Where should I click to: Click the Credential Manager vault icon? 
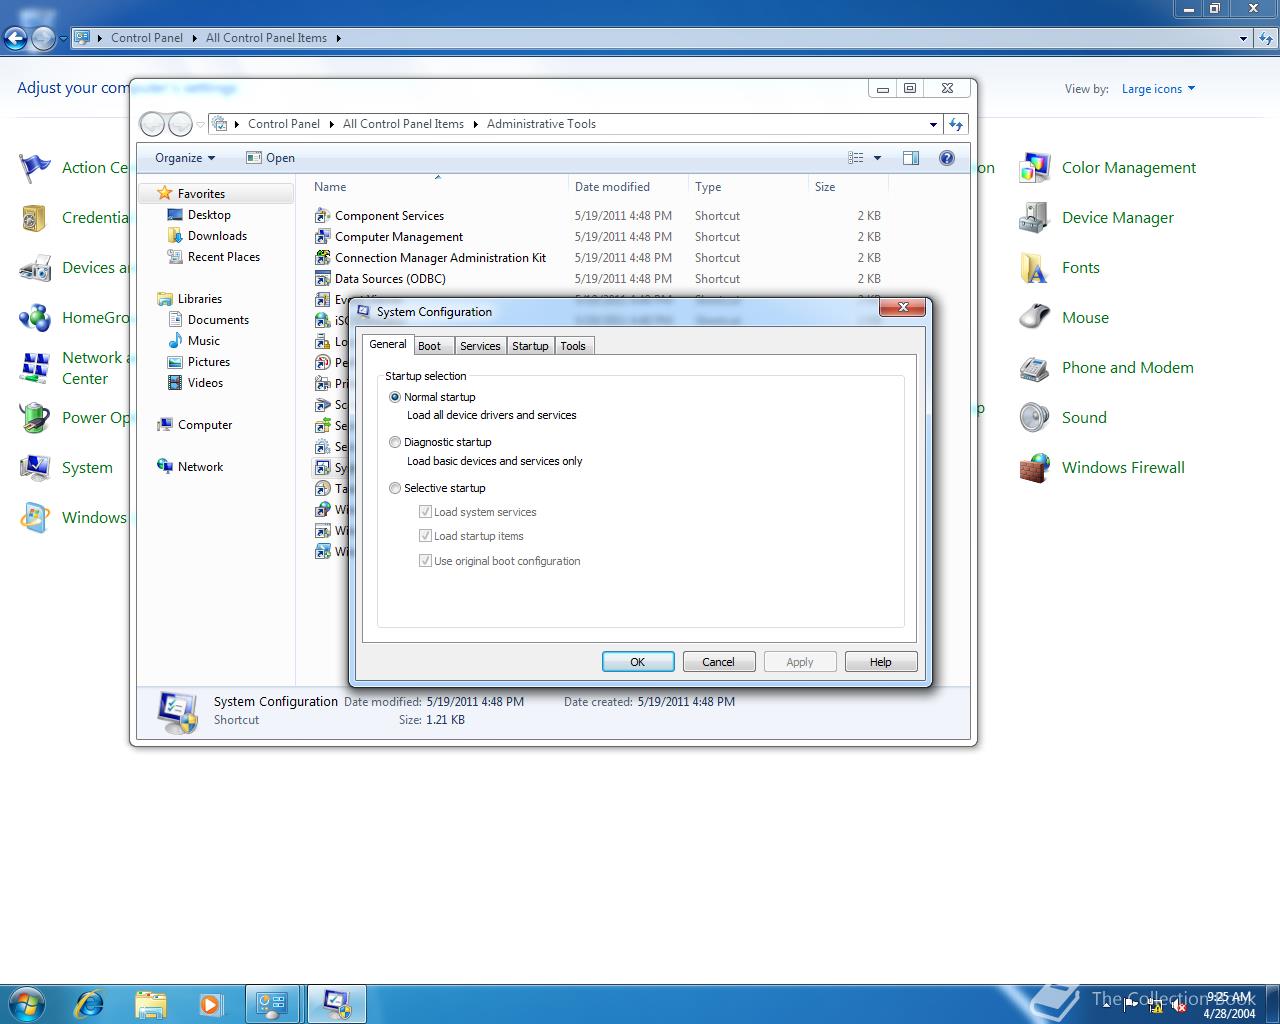(x=35, y=218)
